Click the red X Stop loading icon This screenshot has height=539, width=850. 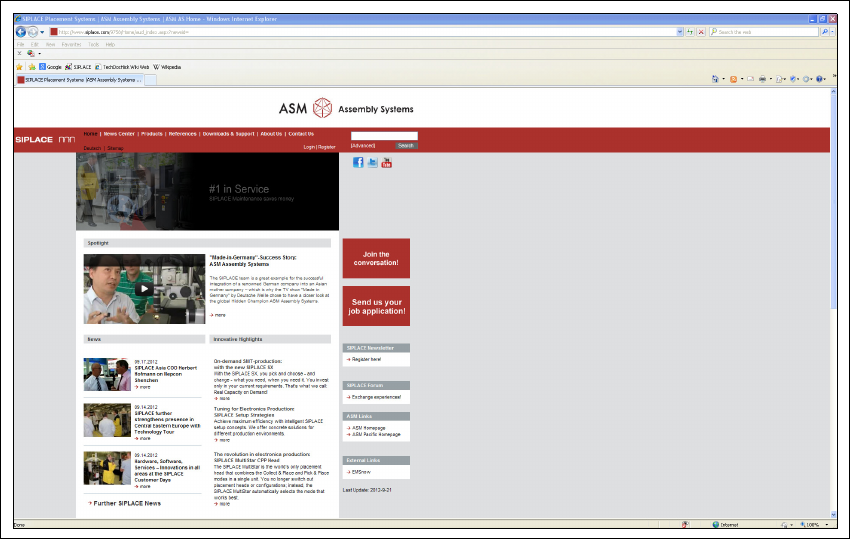(701, 32)
